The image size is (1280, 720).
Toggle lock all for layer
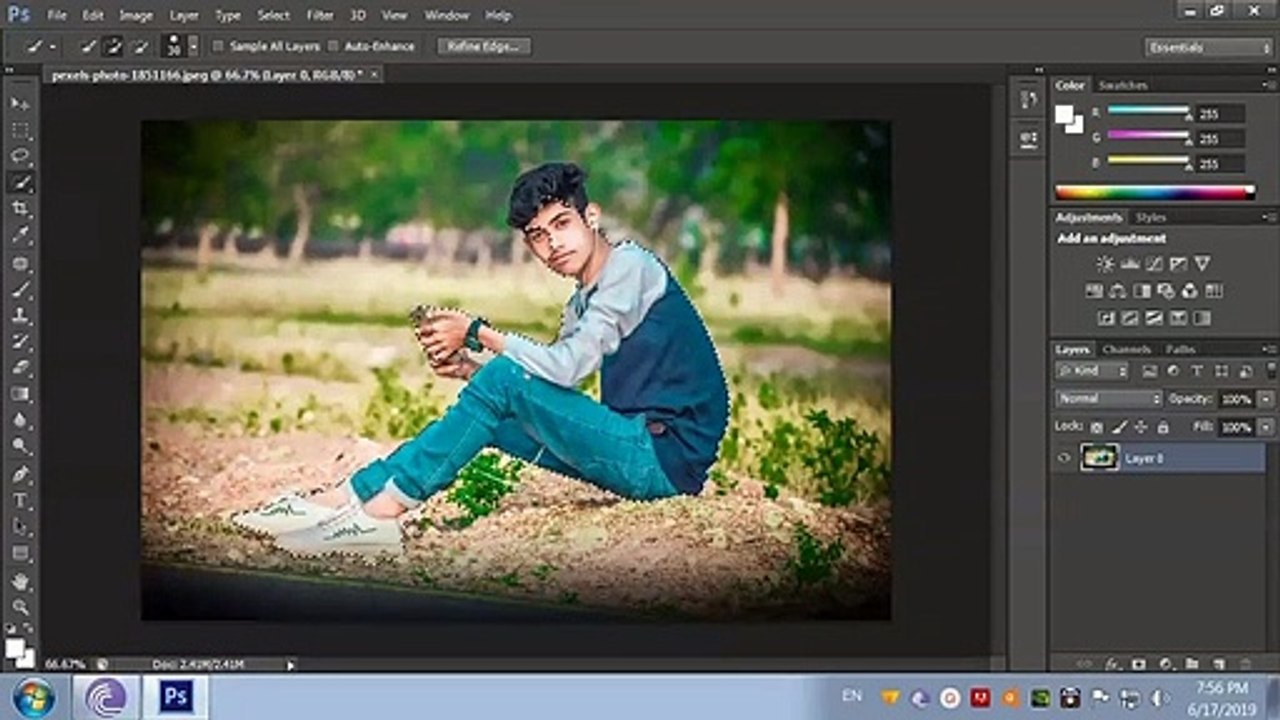(1163, 427)
